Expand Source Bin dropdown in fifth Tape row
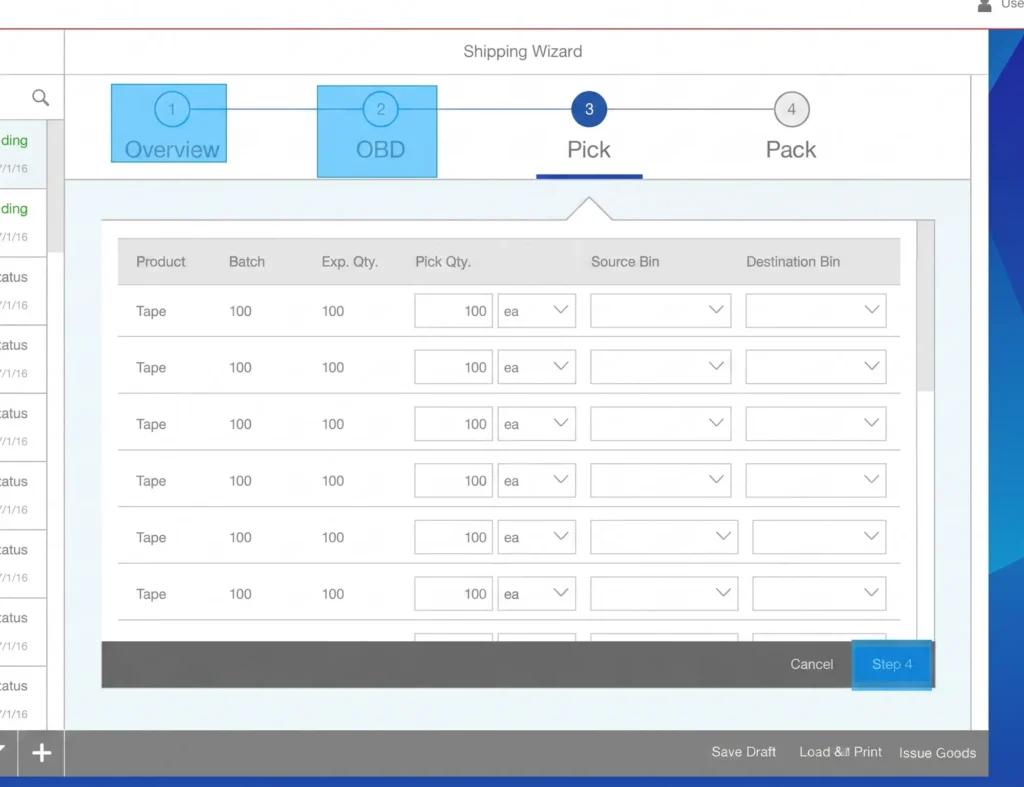Image resolution: width=1024 pixels, height=787 pixels. coord(664,537)
